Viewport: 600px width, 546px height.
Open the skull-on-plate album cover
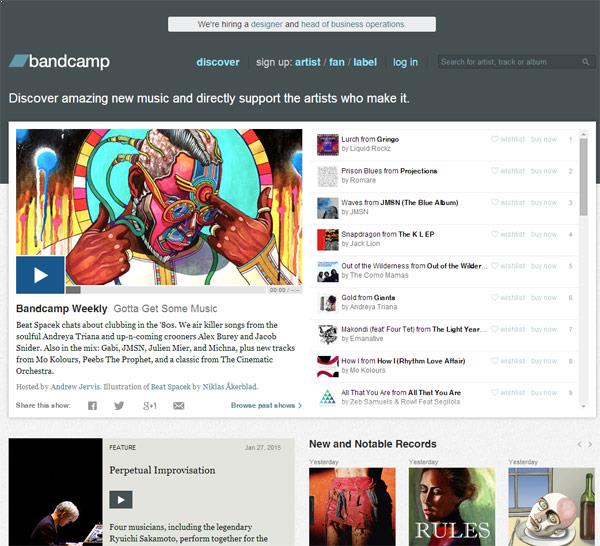[552, 507]
